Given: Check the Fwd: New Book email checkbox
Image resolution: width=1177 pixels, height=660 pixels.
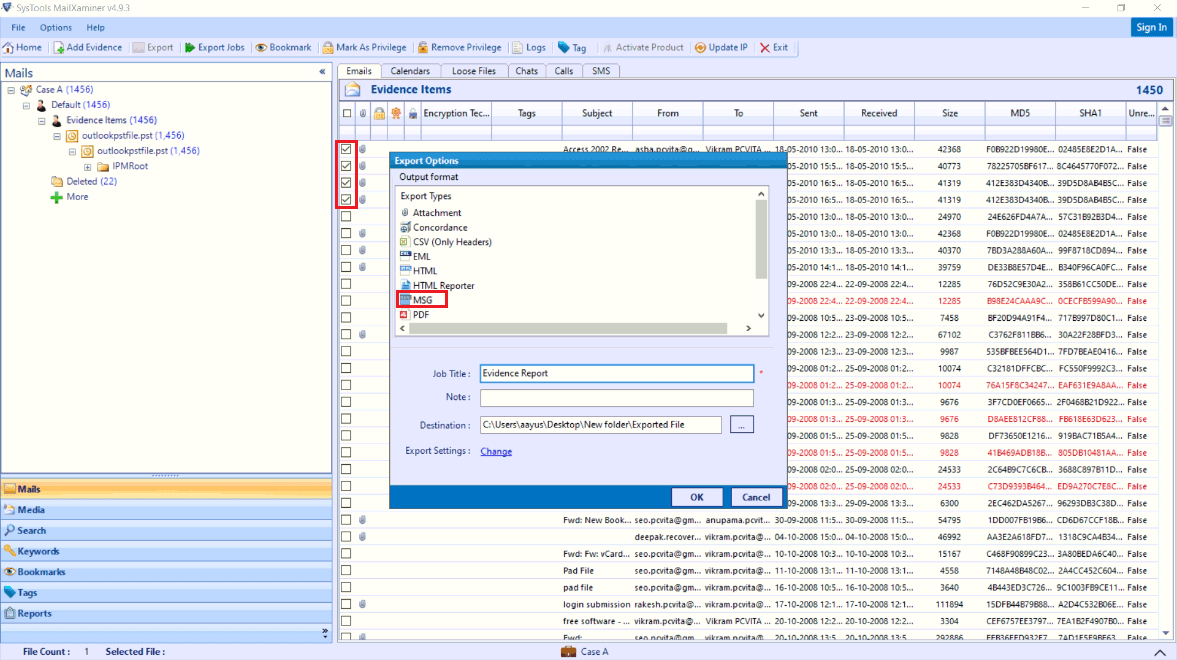Looking at the screenshot, I should 346,520.
